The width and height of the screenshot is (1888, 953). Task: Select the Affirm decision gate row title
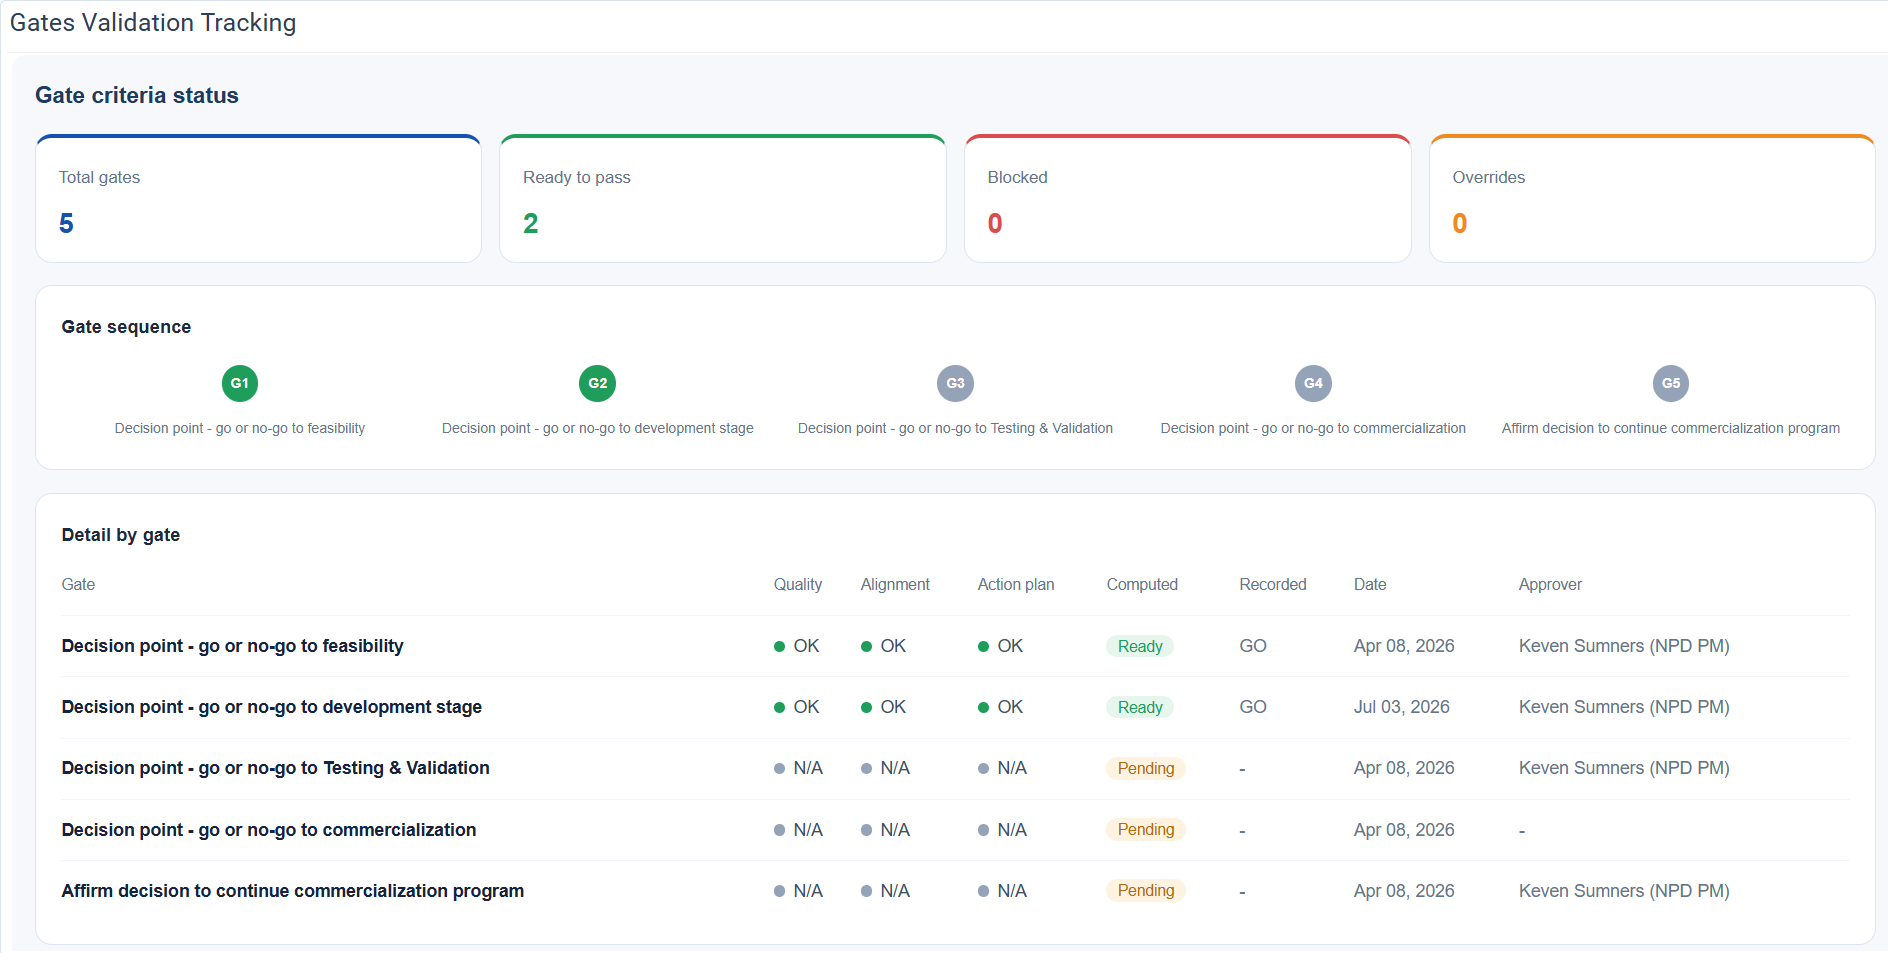point(292,891)
